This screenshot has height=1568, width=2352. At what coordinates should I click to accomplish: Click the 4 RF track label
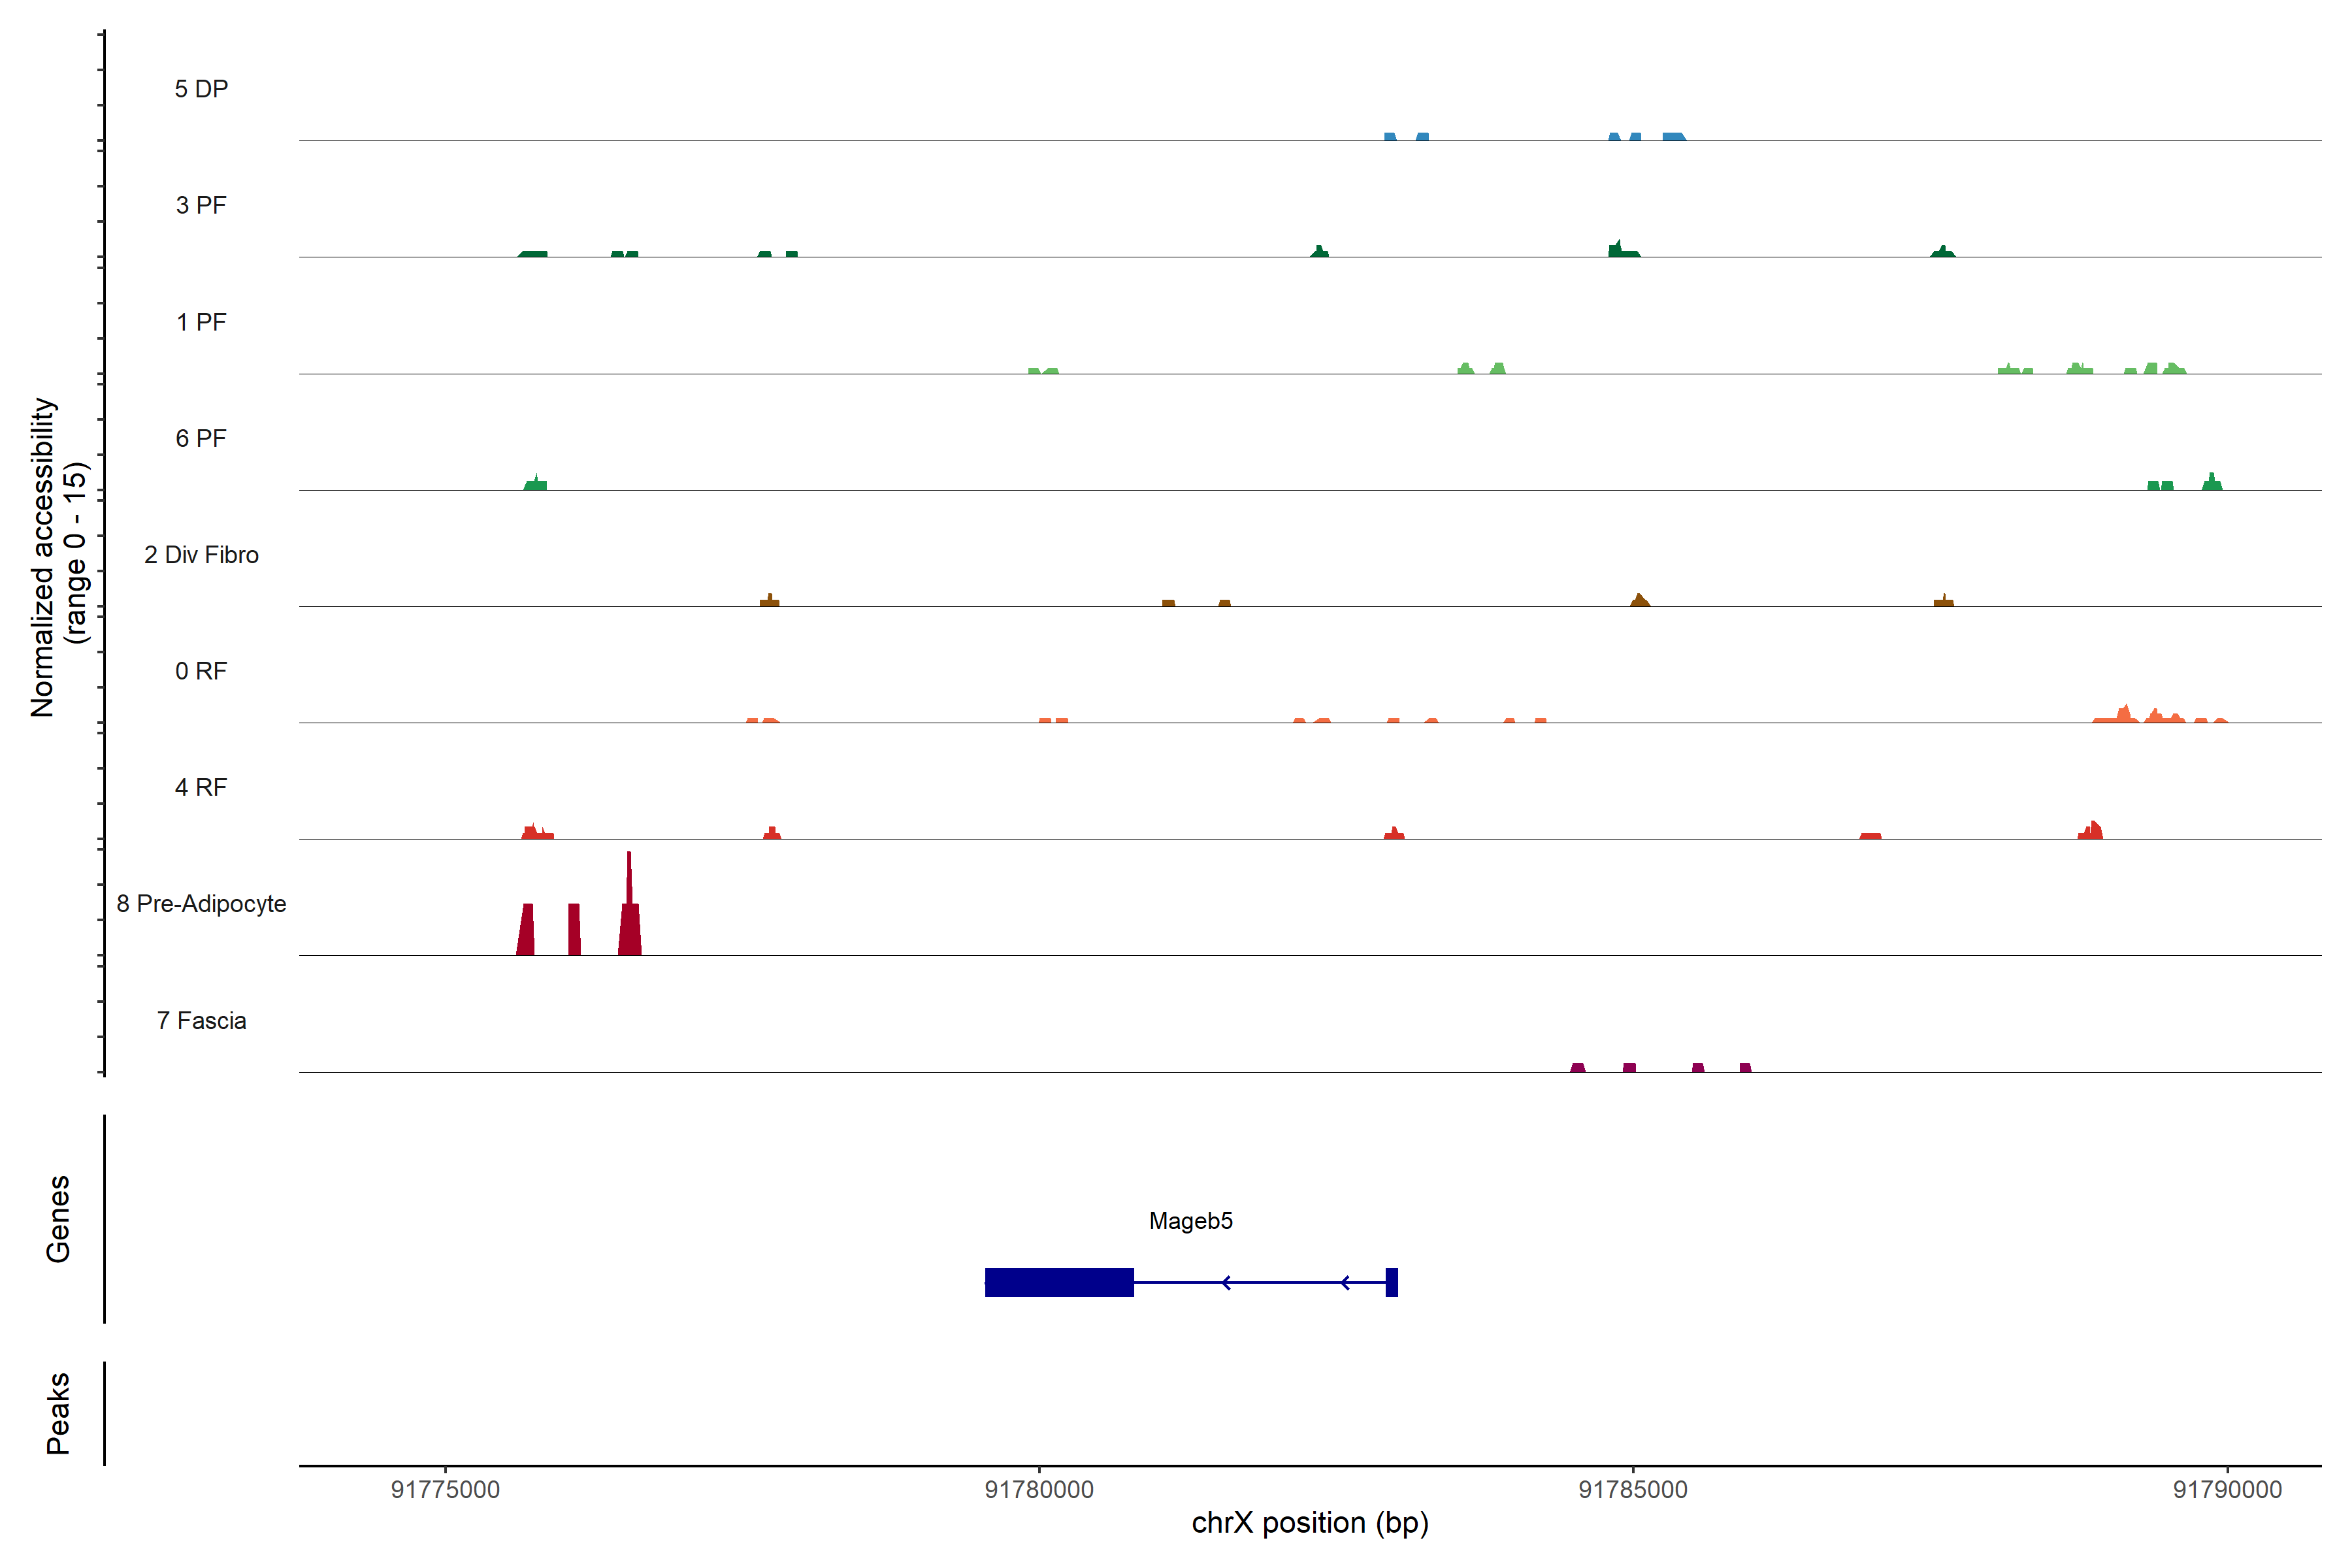point(201,787)
